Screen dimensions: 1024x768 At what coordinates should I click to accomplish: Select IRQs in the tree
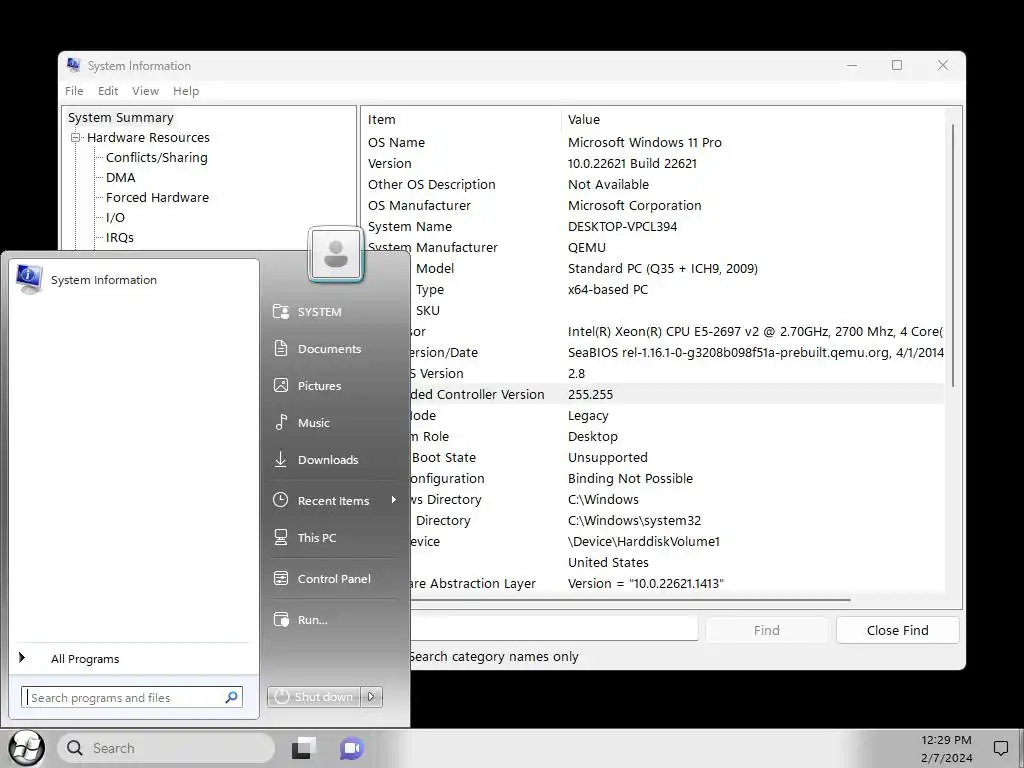(120, 238)
